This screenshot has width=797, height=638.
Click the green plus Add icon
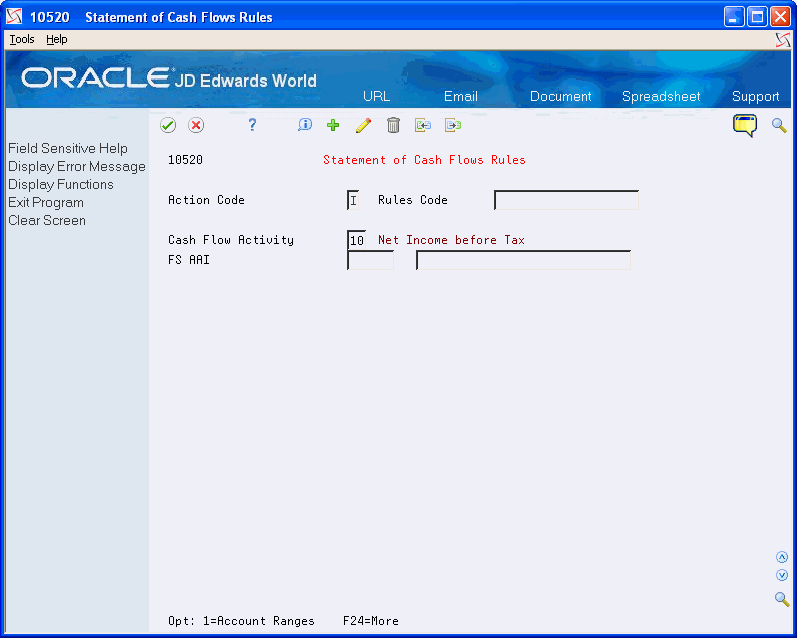(333, 125)
